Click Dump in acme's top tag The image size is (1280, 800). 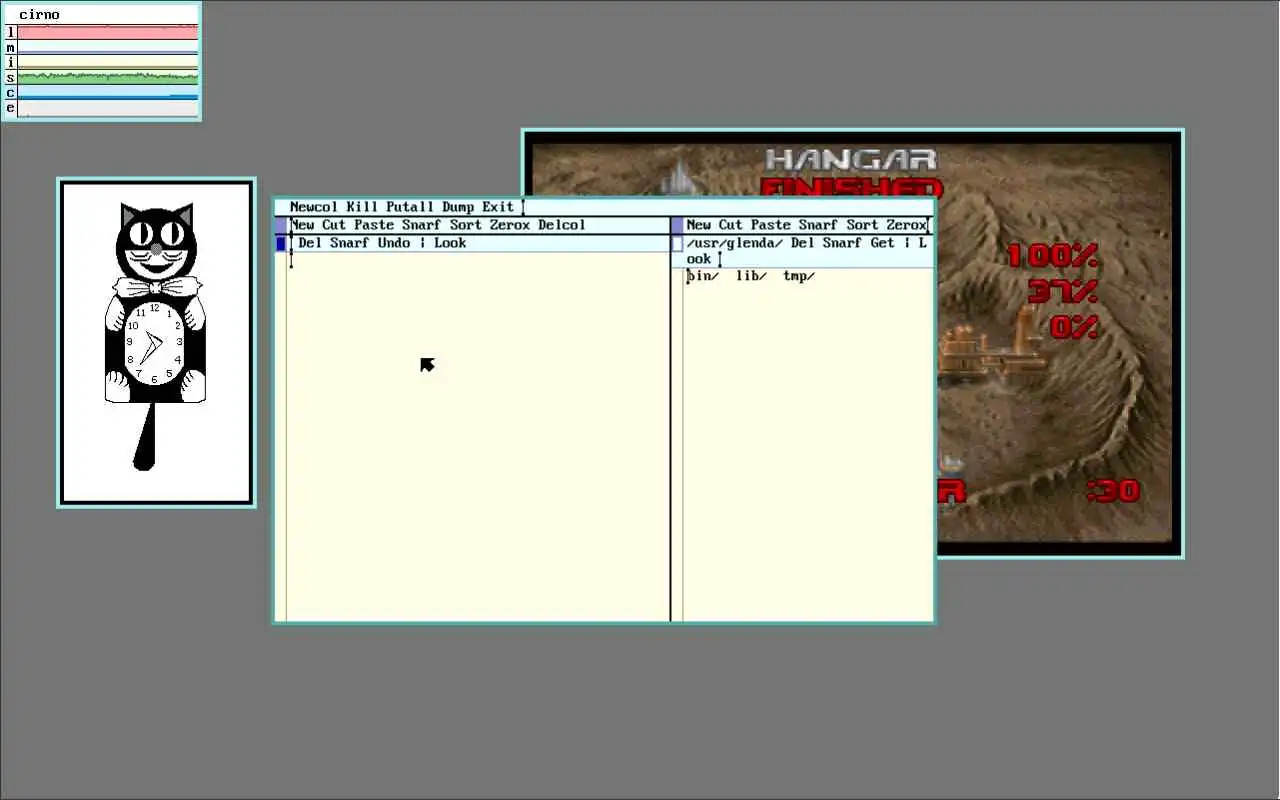tap(458, 207)
